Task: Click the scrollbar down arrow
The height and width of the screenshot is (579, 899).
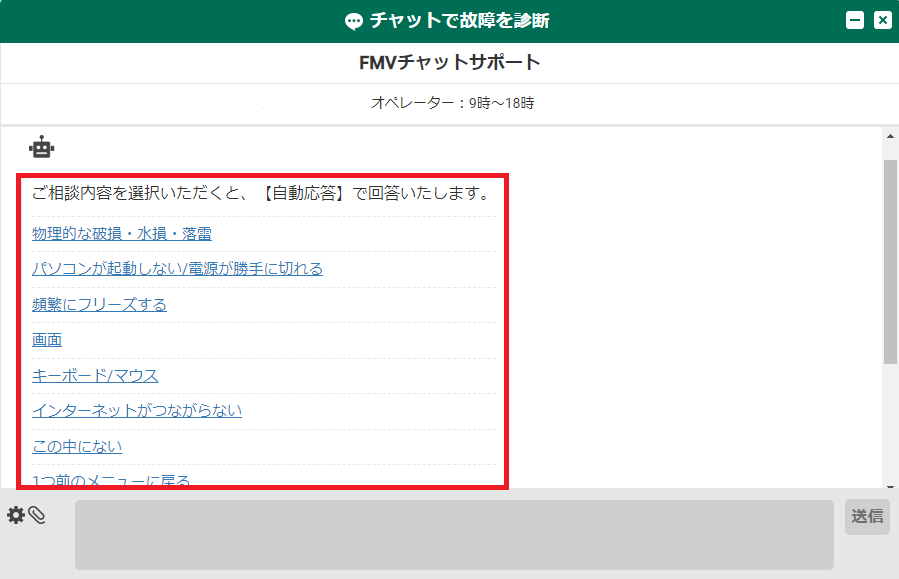Action: (890, 481)
